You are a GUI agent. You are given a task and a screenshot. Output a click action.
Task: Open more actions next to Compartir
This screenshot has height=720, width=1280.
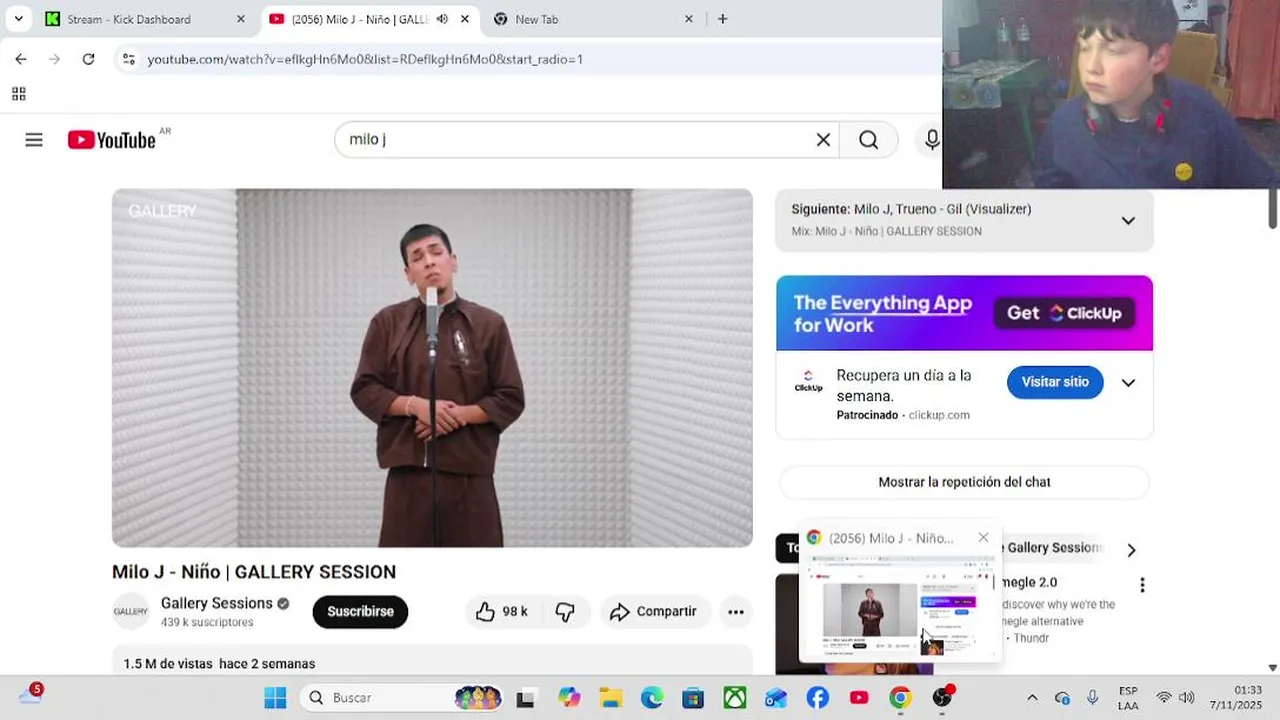(x=736, y=612)
